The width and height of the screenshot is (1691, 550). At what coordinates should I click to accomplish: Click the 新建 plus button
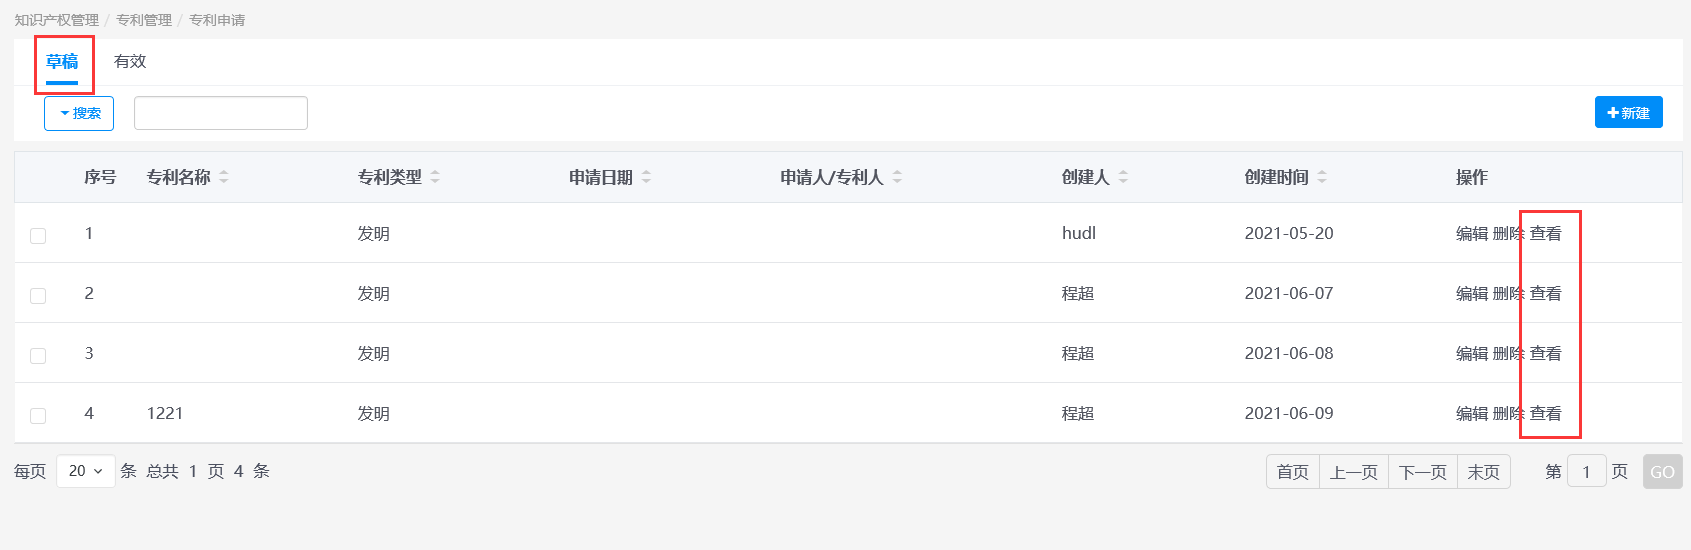click(x=1628, y=113)
